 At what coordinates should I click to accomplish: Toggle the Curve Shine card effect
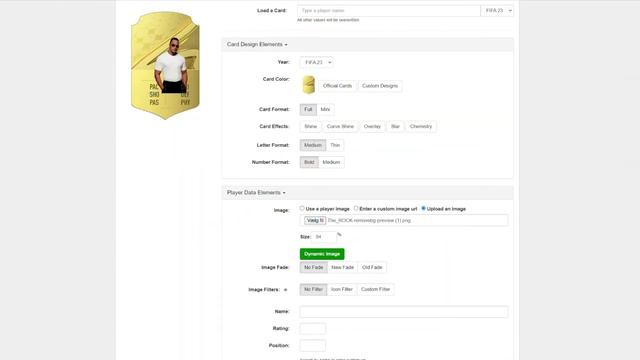340,127
